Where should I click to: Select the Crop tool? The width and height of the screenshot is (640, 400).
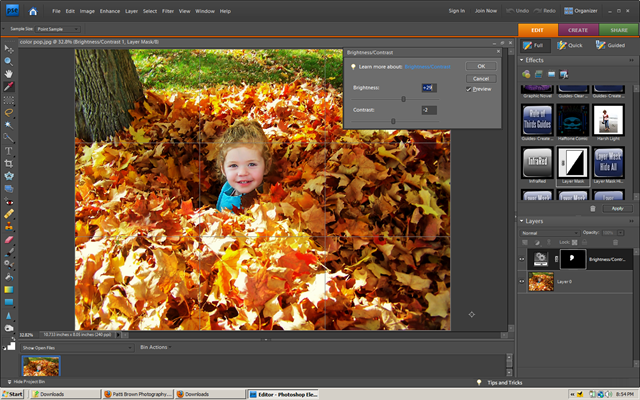coord(9,164)
